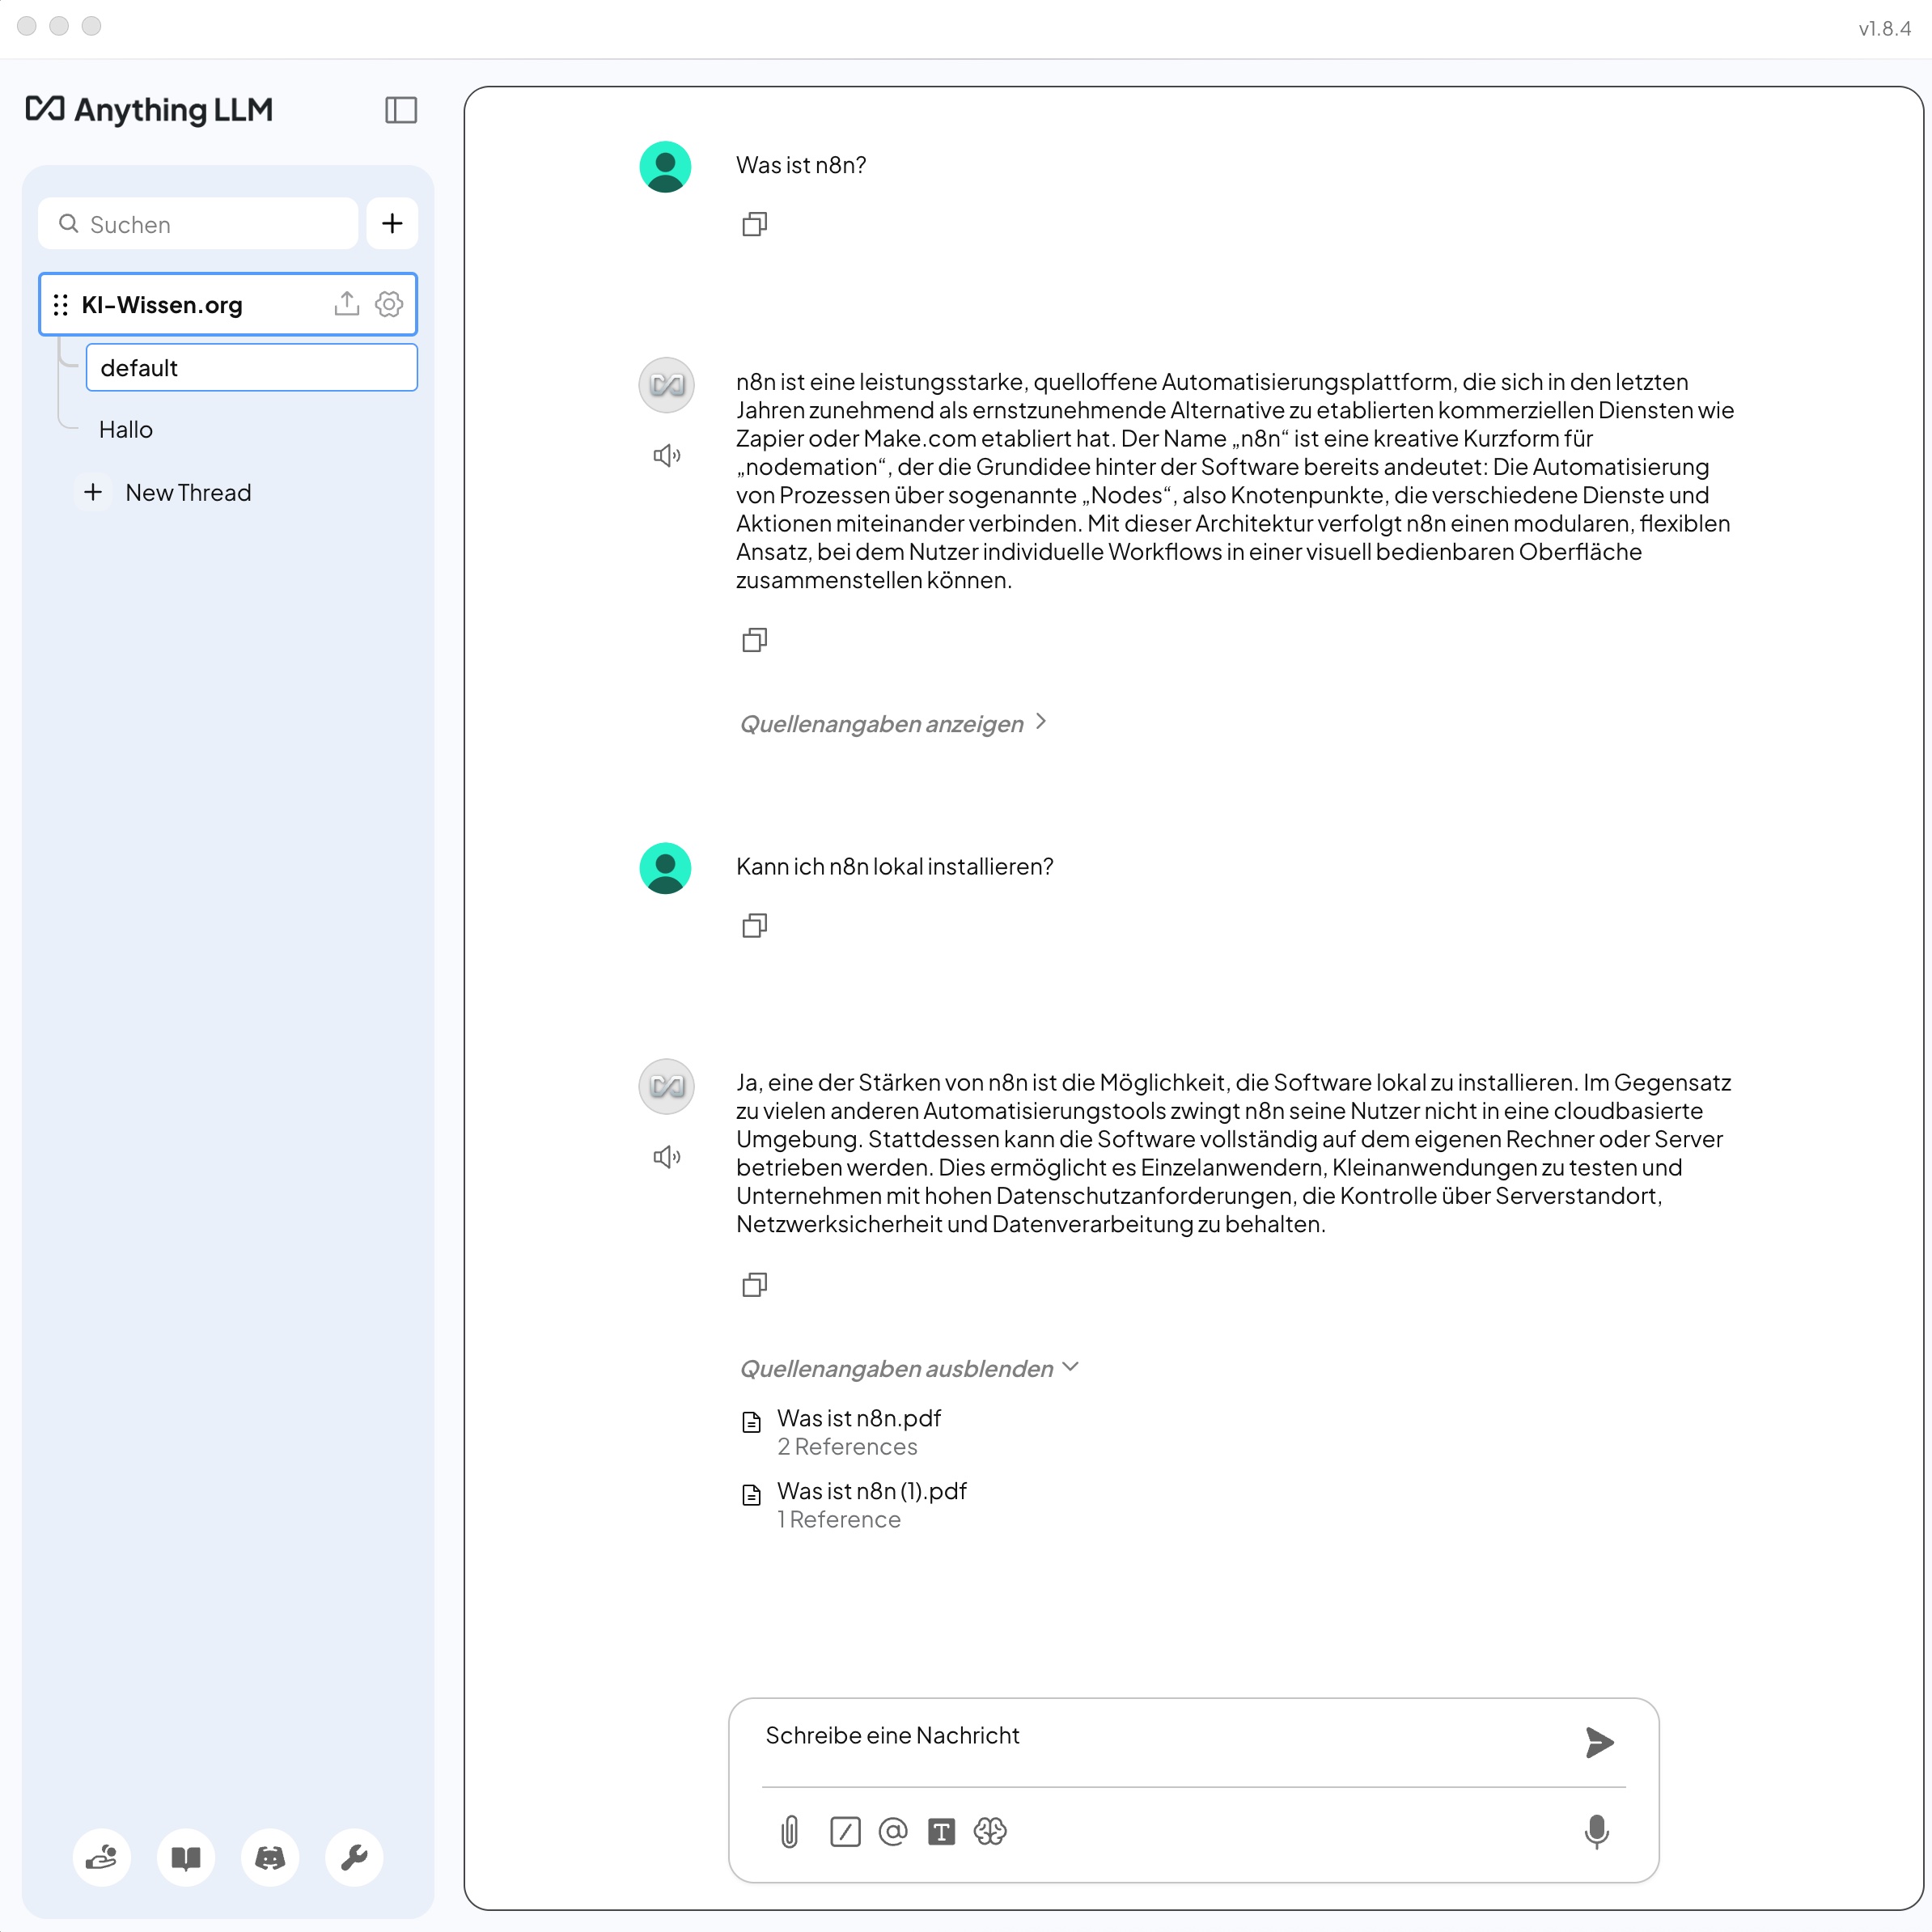The image size is (1932, 1932).
Task: Open upload documents icon for KI-Wissen.org
Action: coord(346,303)
